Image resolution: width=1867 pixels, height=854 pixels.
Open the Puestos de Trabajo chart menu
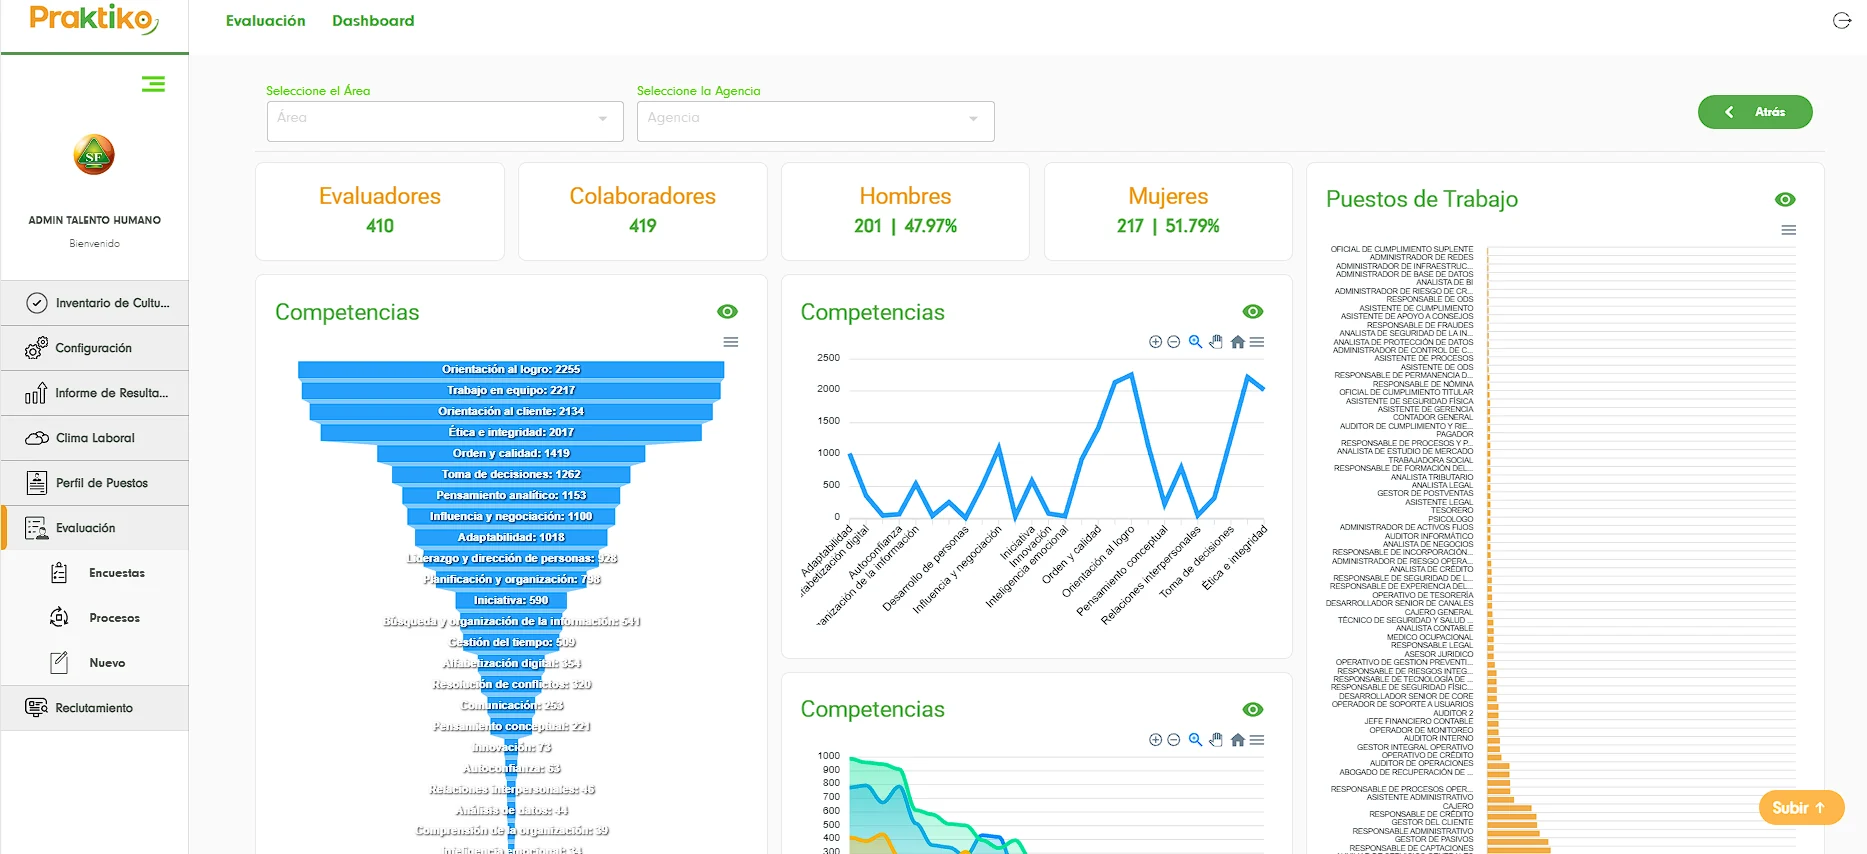(x=1789, y=230)
